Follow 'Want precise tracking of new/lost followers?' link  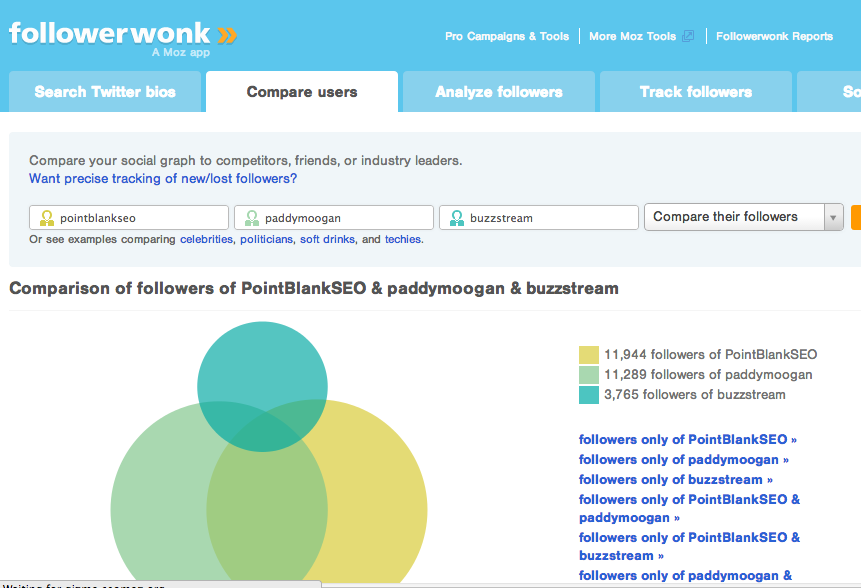point(163,178)
